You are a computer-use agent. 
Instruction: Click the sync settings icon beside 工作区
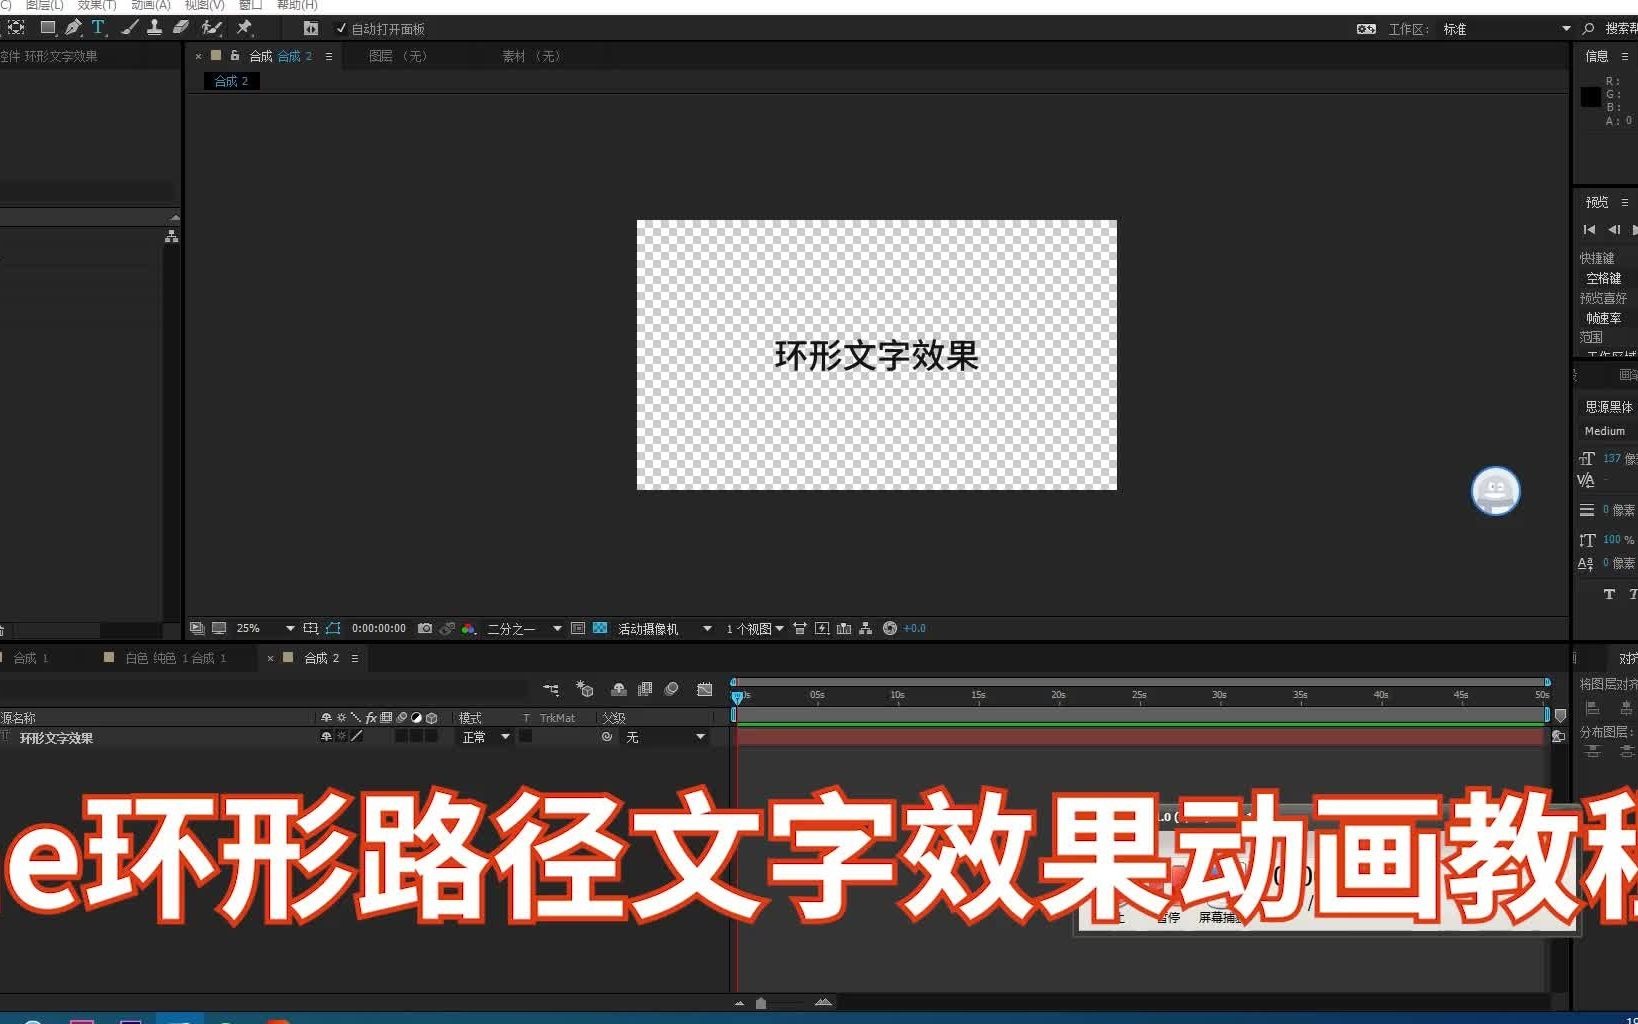[1366, 29]
